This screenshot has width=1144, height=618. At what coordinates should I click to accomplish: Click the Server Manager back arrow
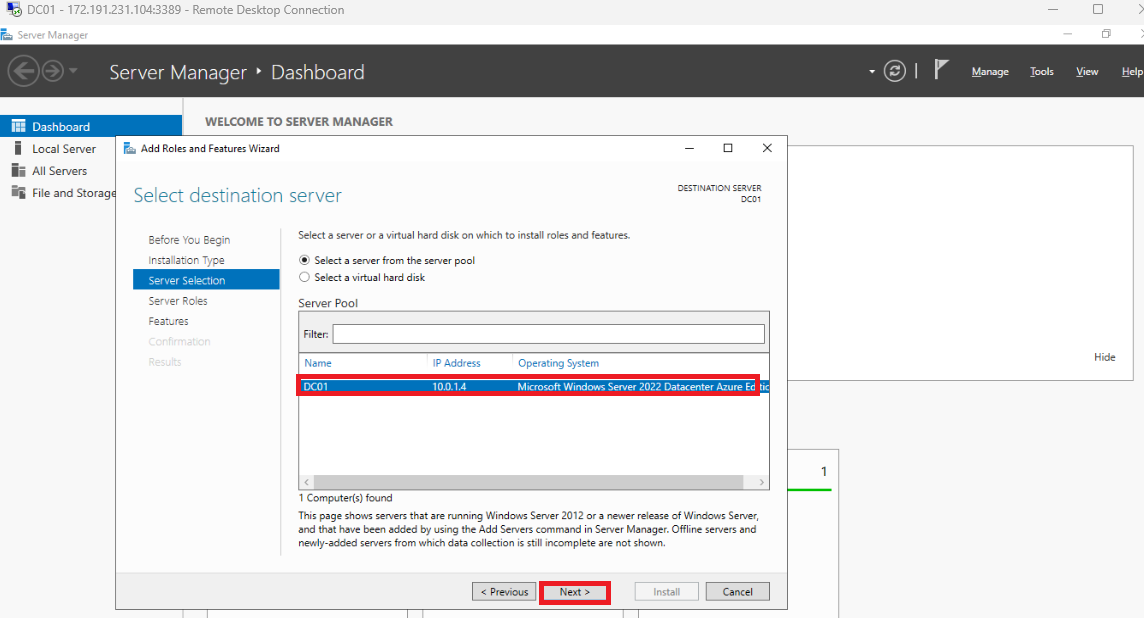pyautogui.click(x=23, y=72)
